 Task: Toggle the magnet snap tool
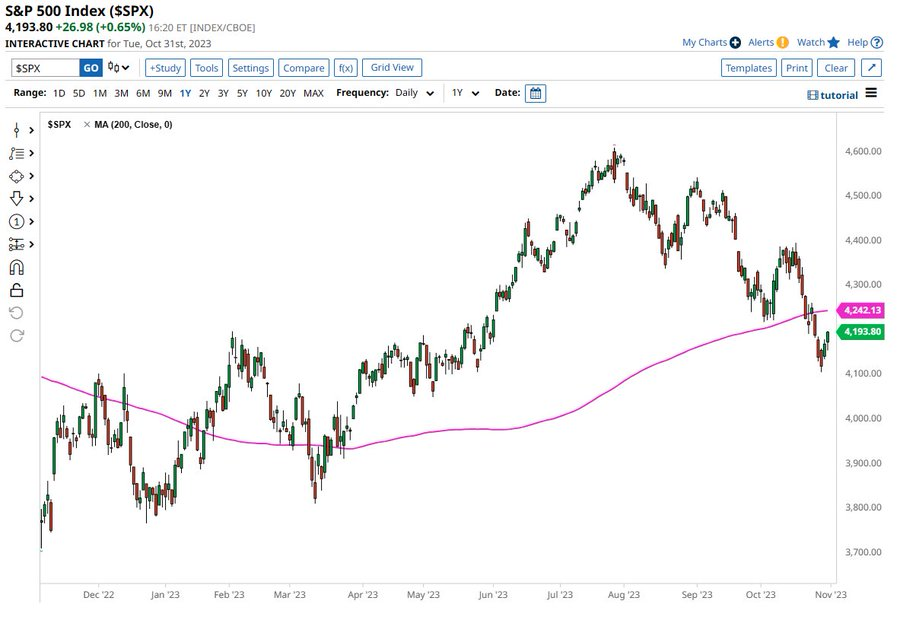(x=16, y=268)
